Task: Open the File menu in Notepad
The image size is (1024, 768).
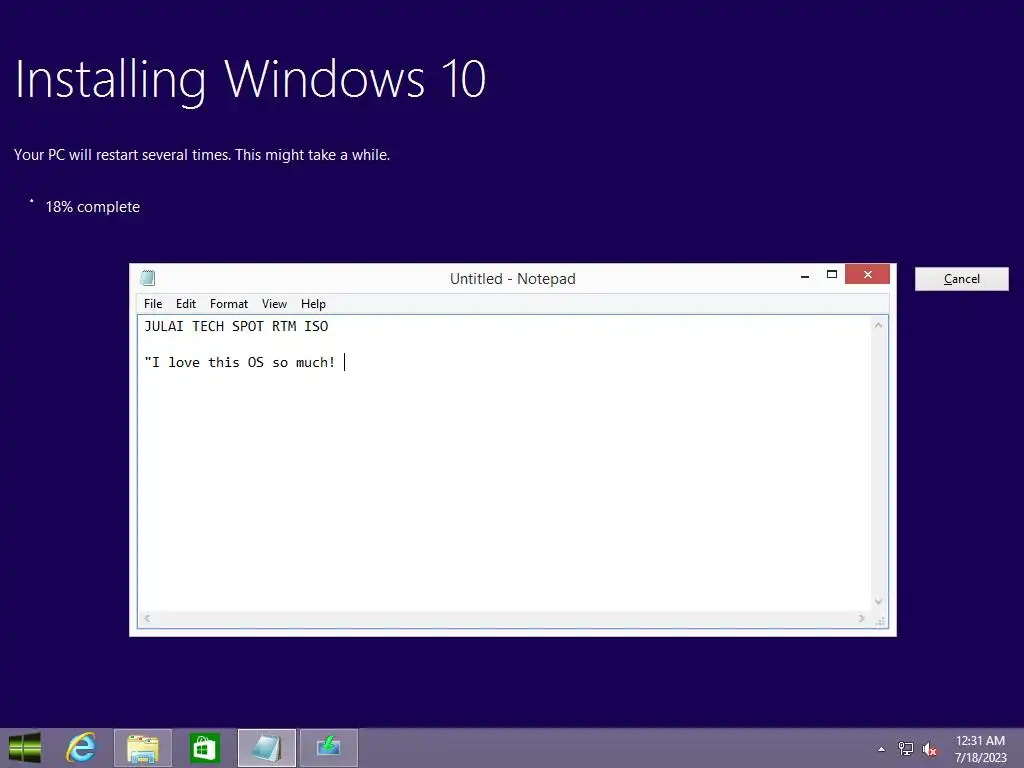Action: tap(153, 304)
